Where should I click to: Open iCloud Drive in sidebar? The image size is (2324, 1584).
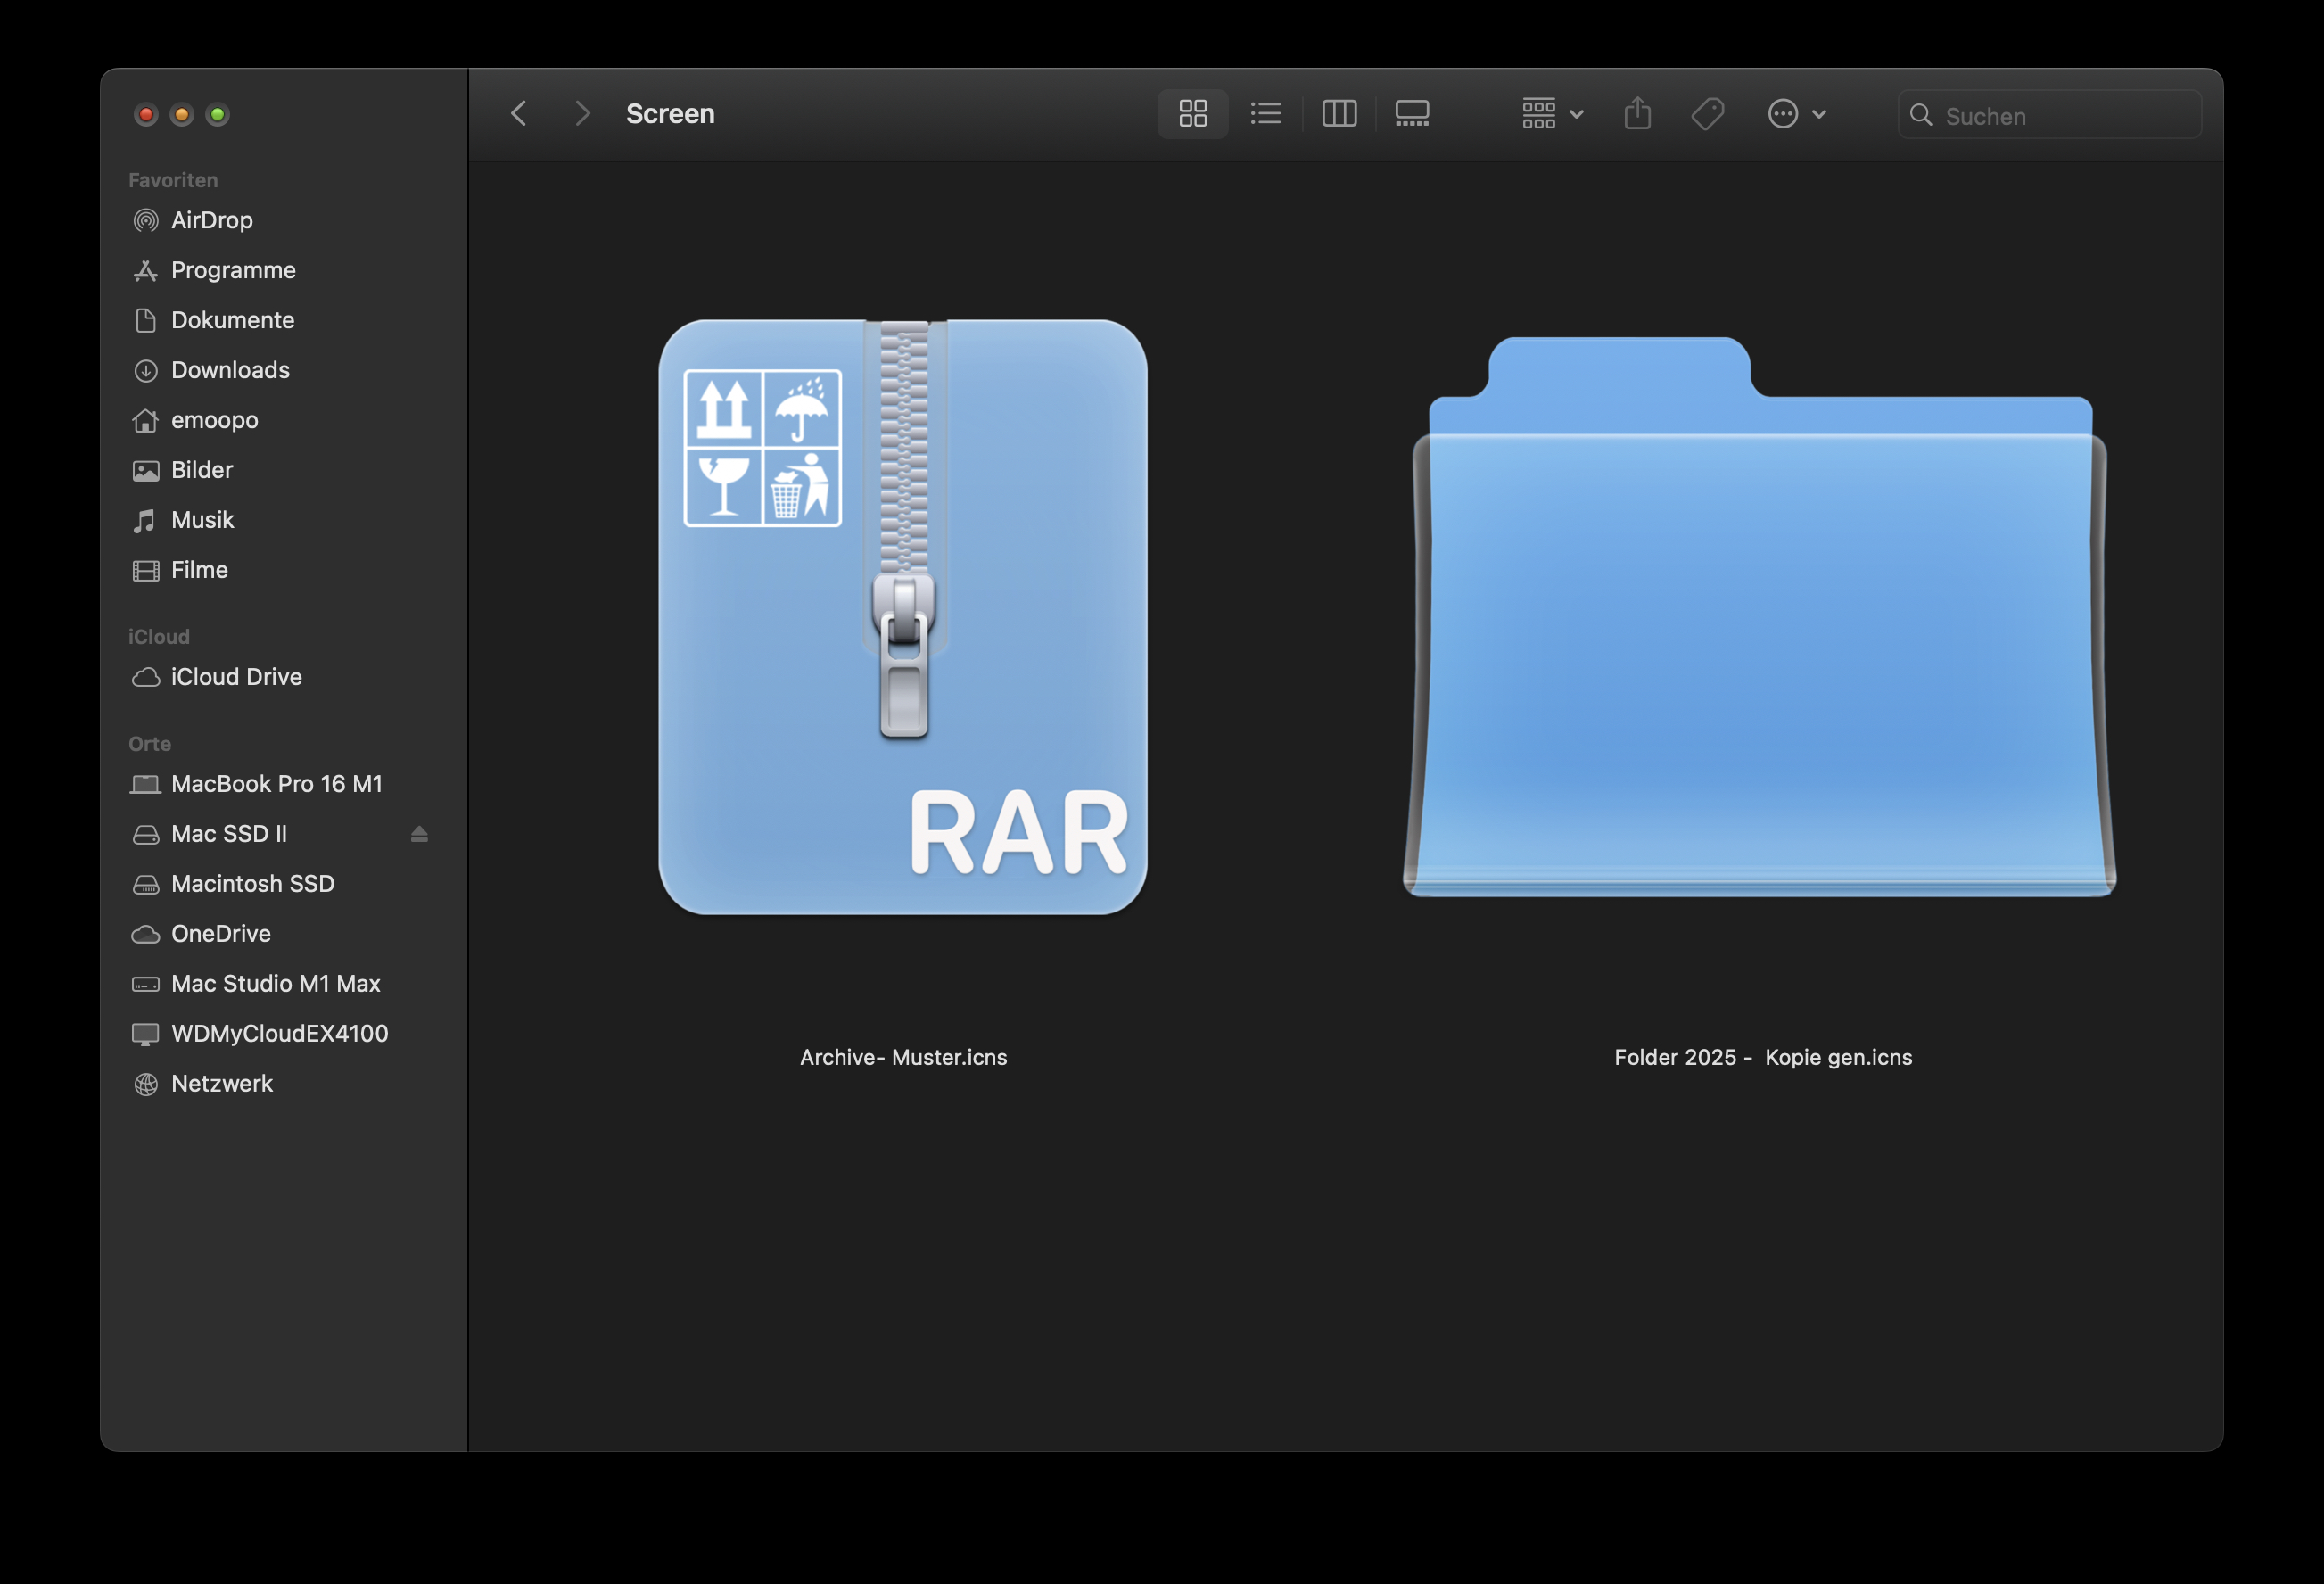click(x=236, y=677)
